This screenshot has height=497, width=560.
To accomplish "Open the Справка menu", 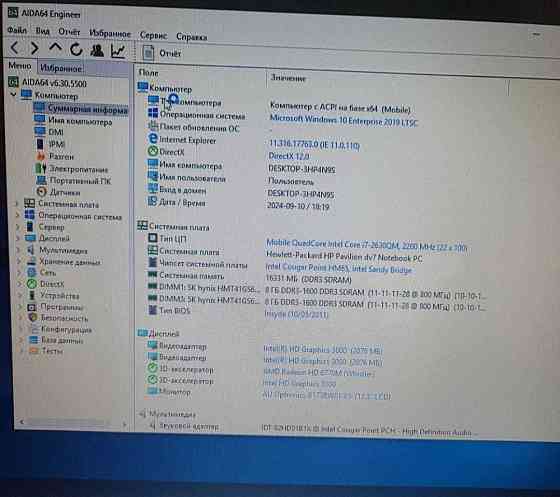I will coord(192,36).
